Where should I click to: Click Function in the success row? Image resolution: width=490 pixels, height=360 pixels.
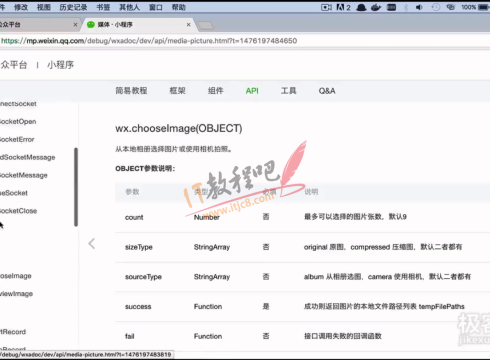(x=208, y=307)
